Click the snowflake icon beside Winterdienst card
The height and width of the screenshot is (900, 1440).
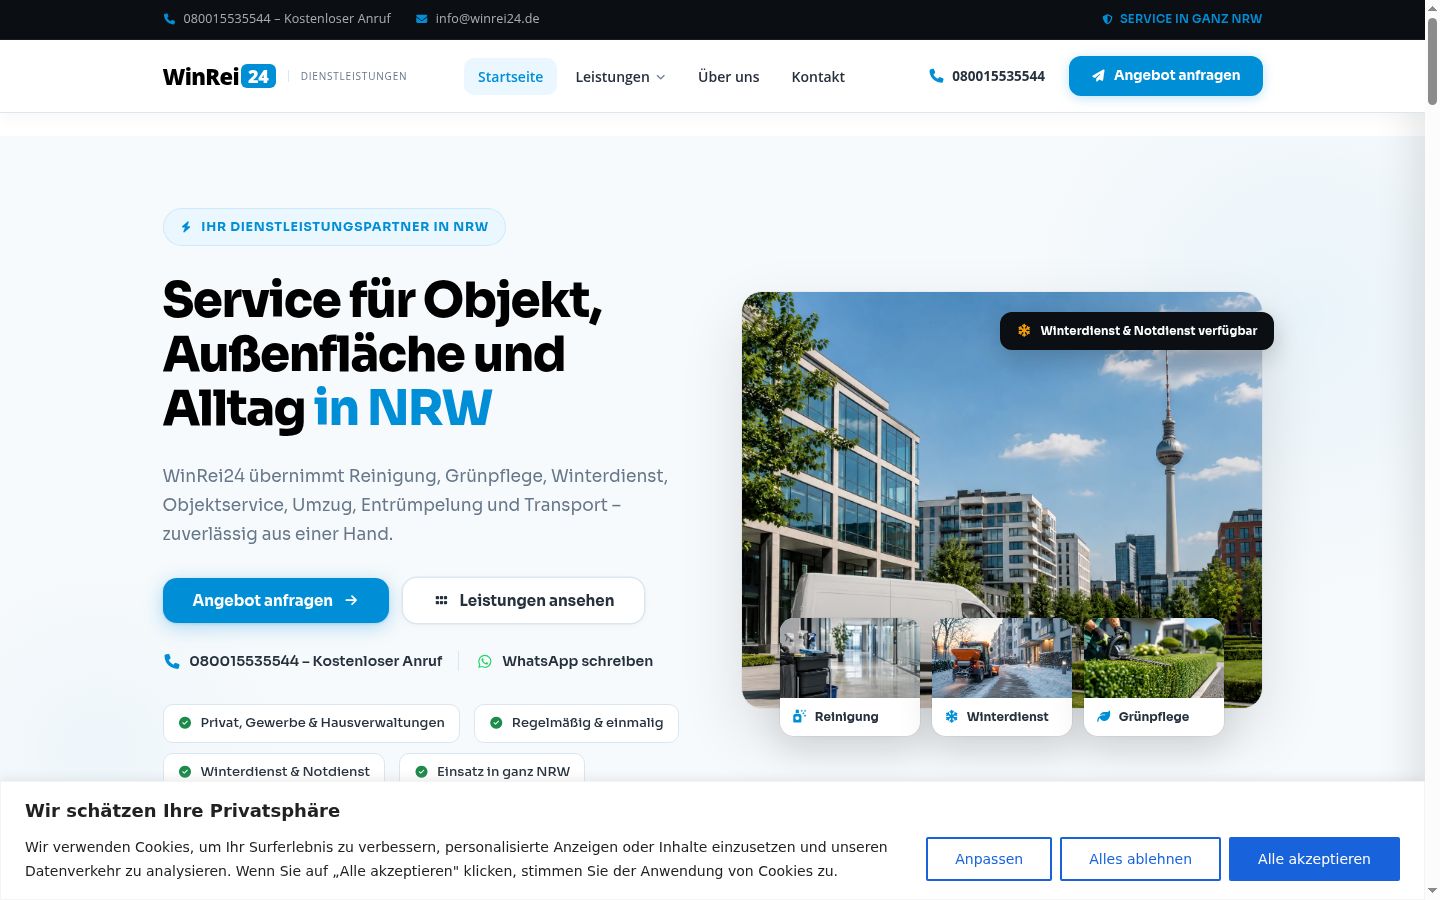[952, 717]
